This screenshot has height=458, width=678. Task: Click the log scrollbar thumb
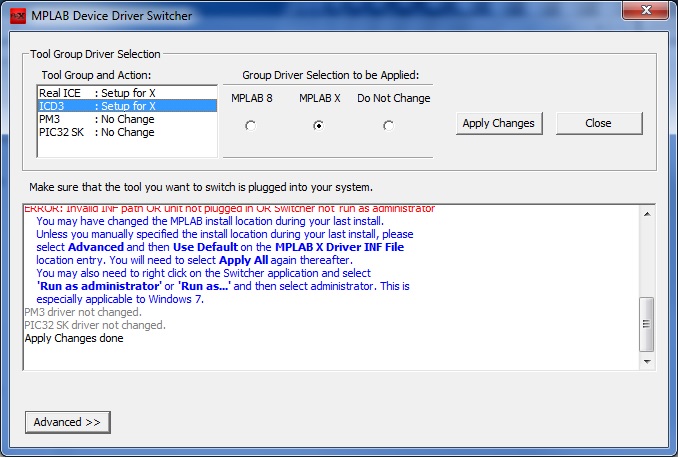(647, 324)
